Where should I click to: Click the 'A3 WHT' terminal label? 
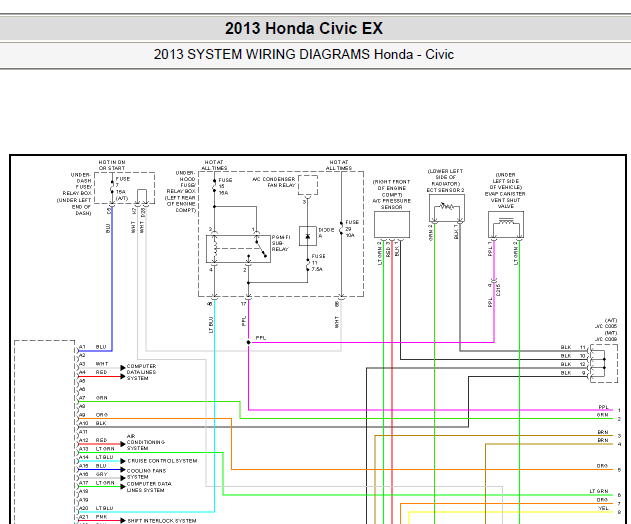[x=93, y=364]
